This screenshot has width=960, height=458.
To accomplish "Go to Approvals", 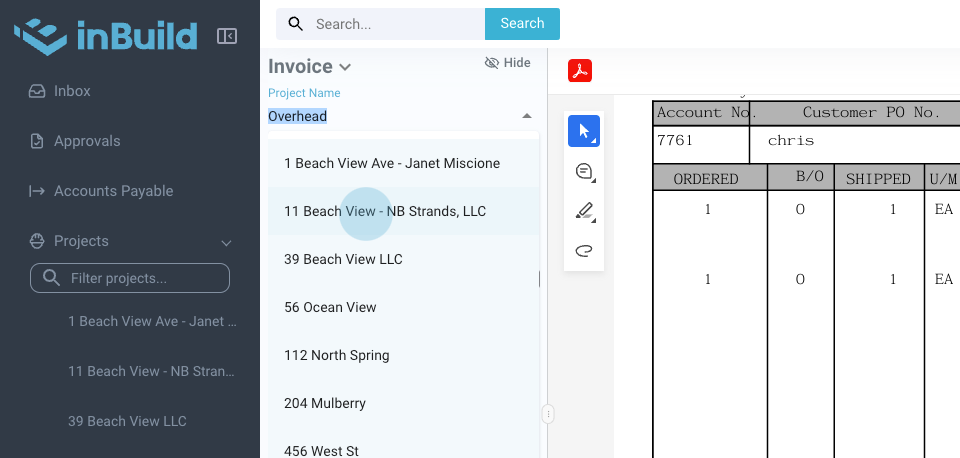I will [87, 141].
